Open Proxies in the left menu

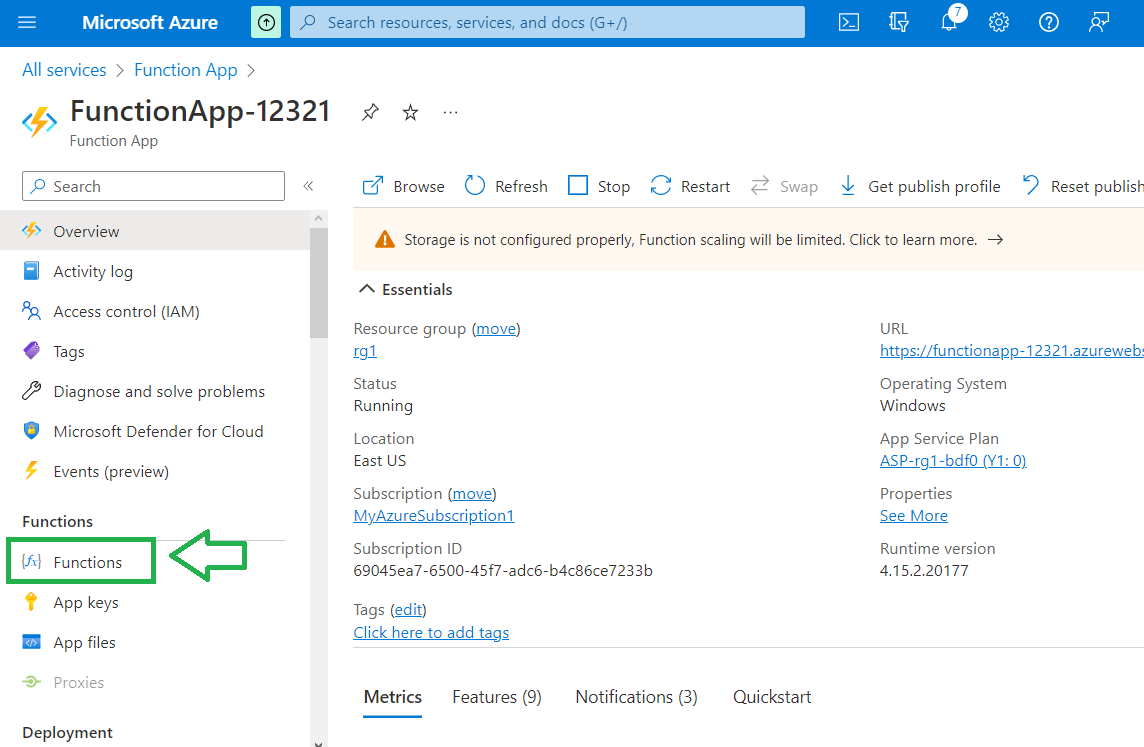coord(155,683)
